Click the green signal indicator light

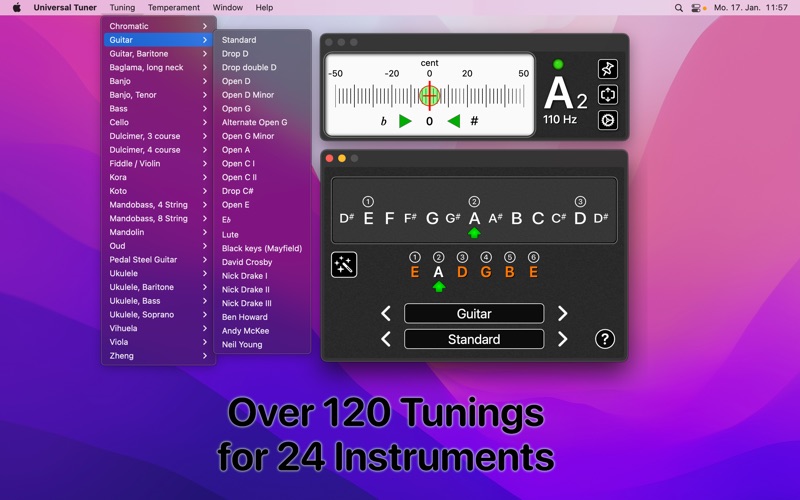click(x=558, y=64)
